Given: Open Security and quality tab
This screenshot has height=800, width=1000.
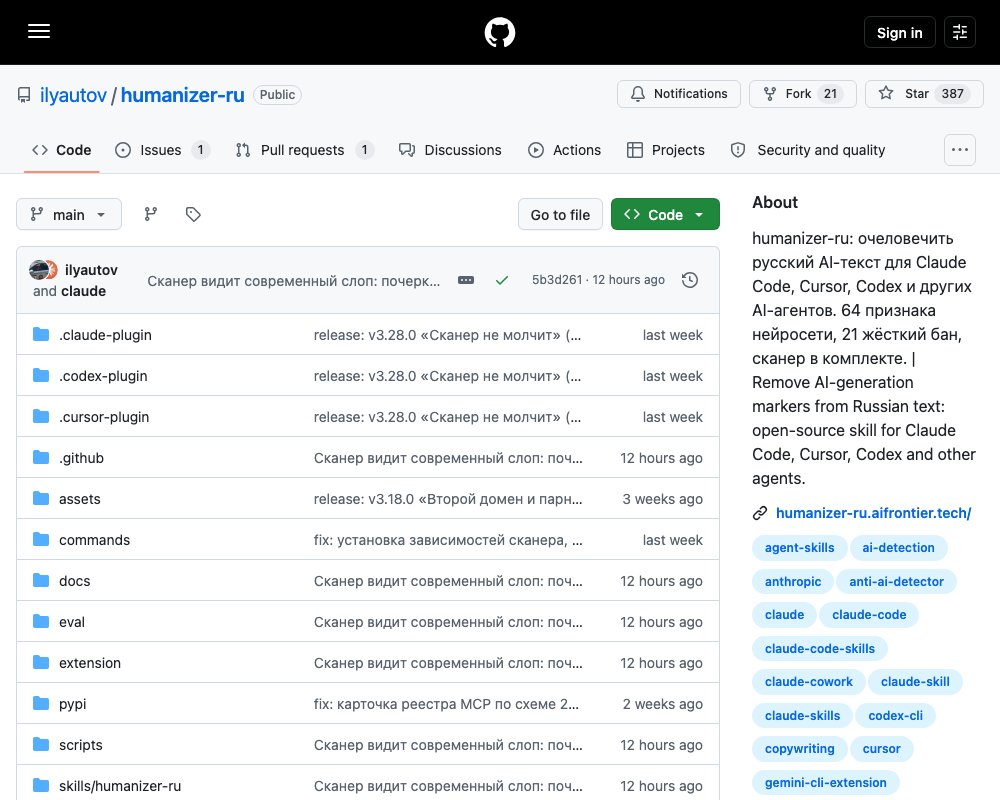Looking at the screenshot, I should click(x=808, y=150).
